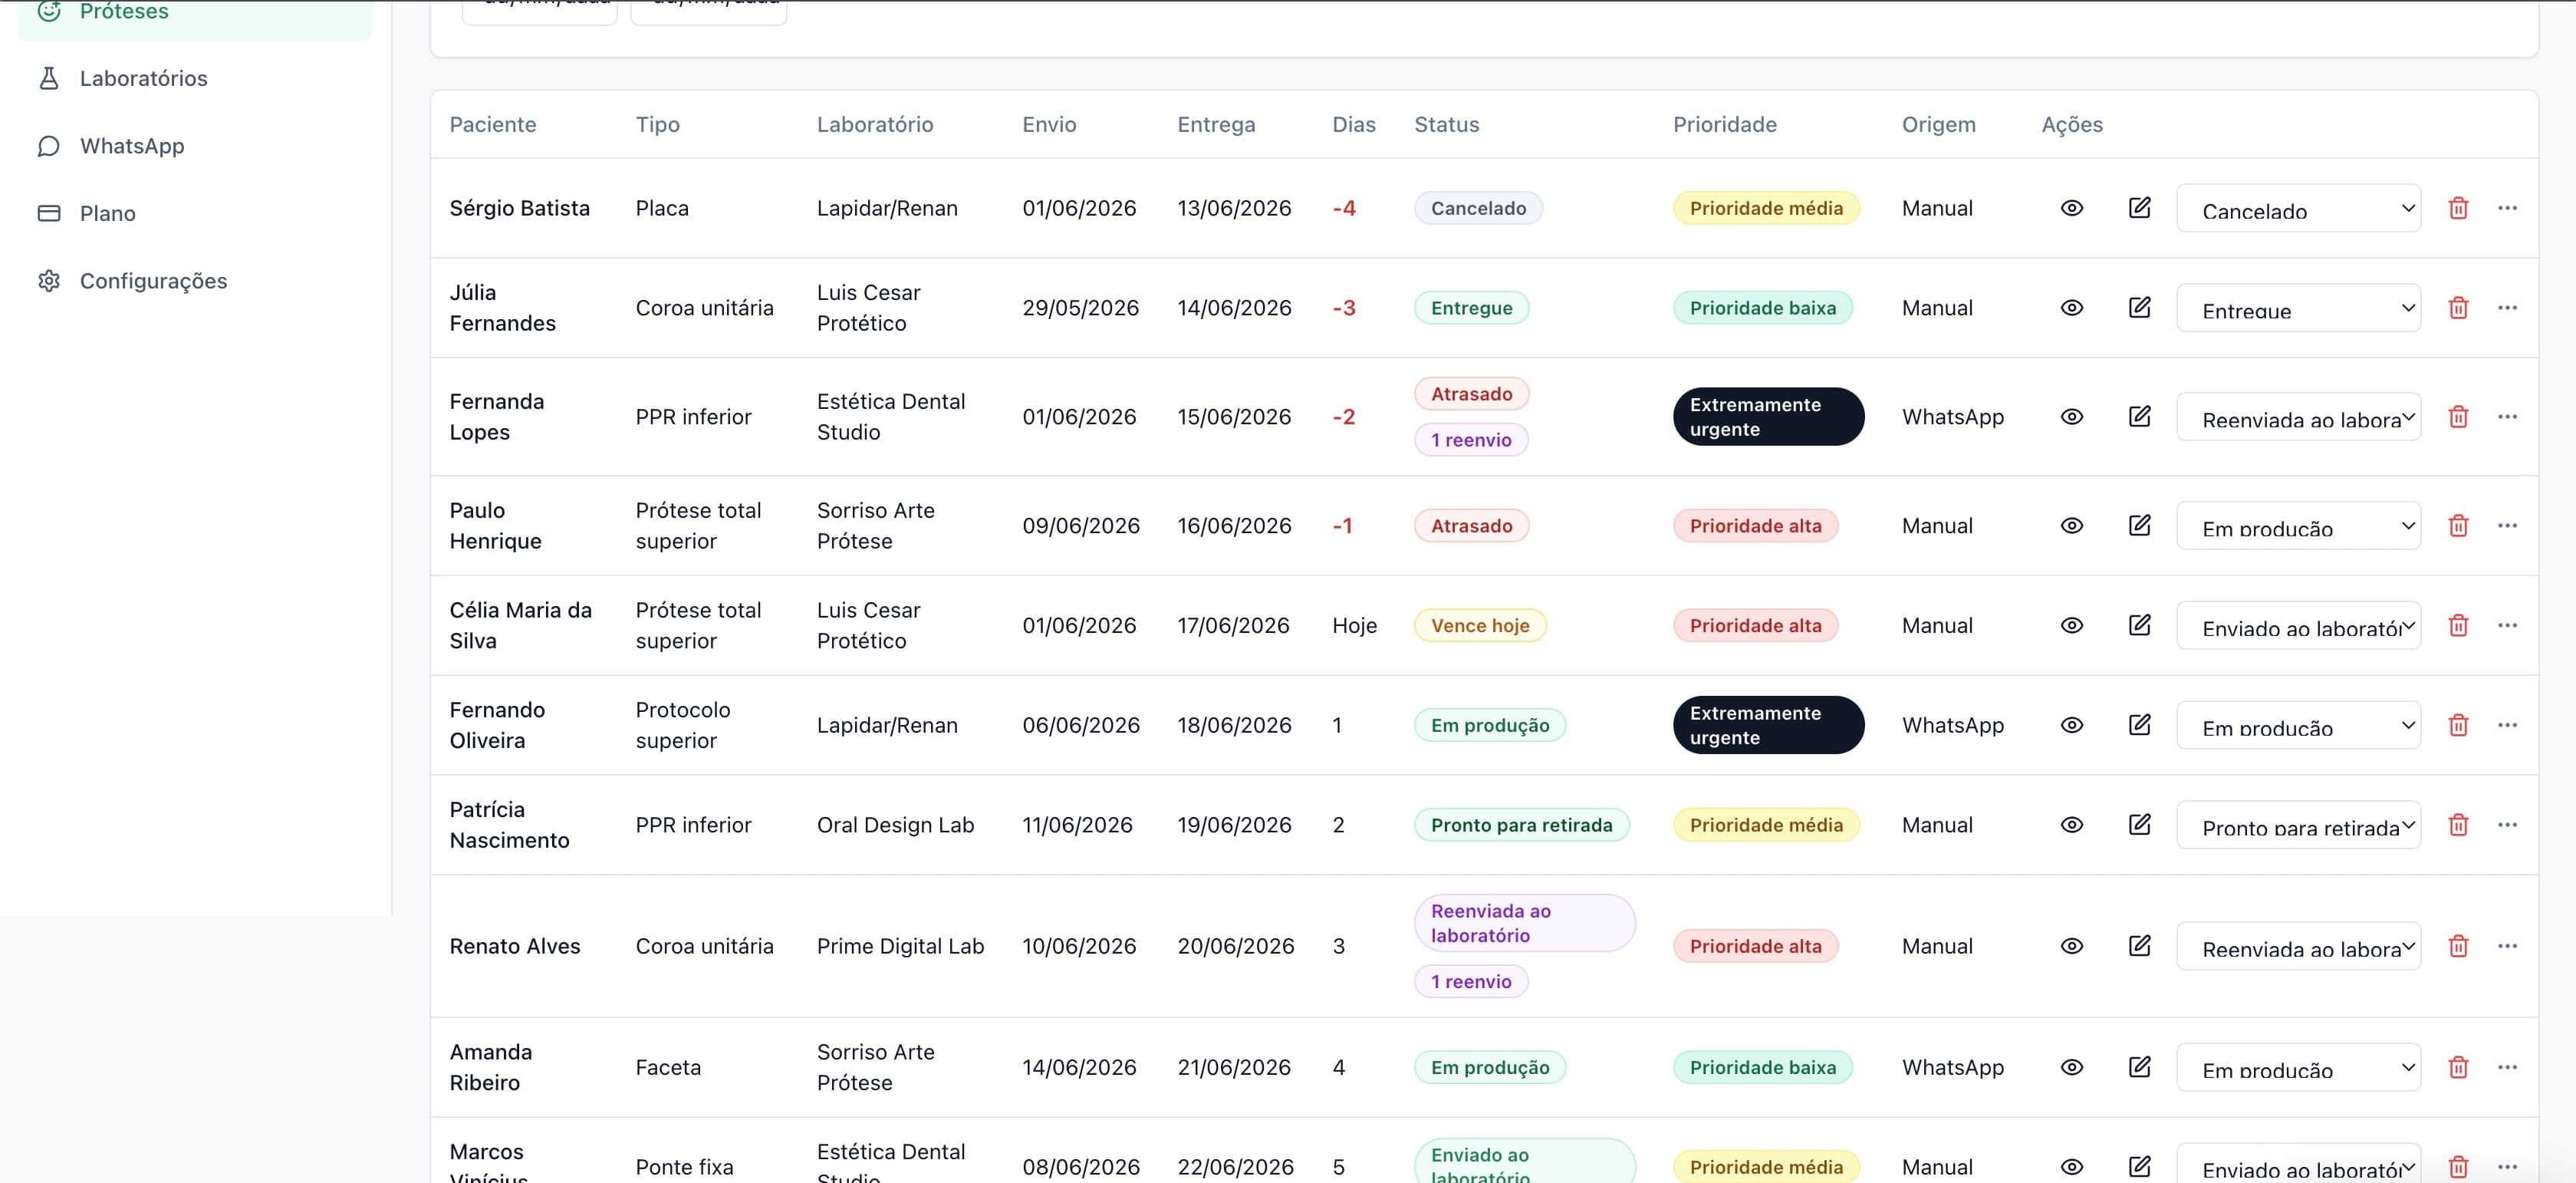
Task: Click Fernanda Lopes' 1 reenvio badge
Action: pos(1471,440)
